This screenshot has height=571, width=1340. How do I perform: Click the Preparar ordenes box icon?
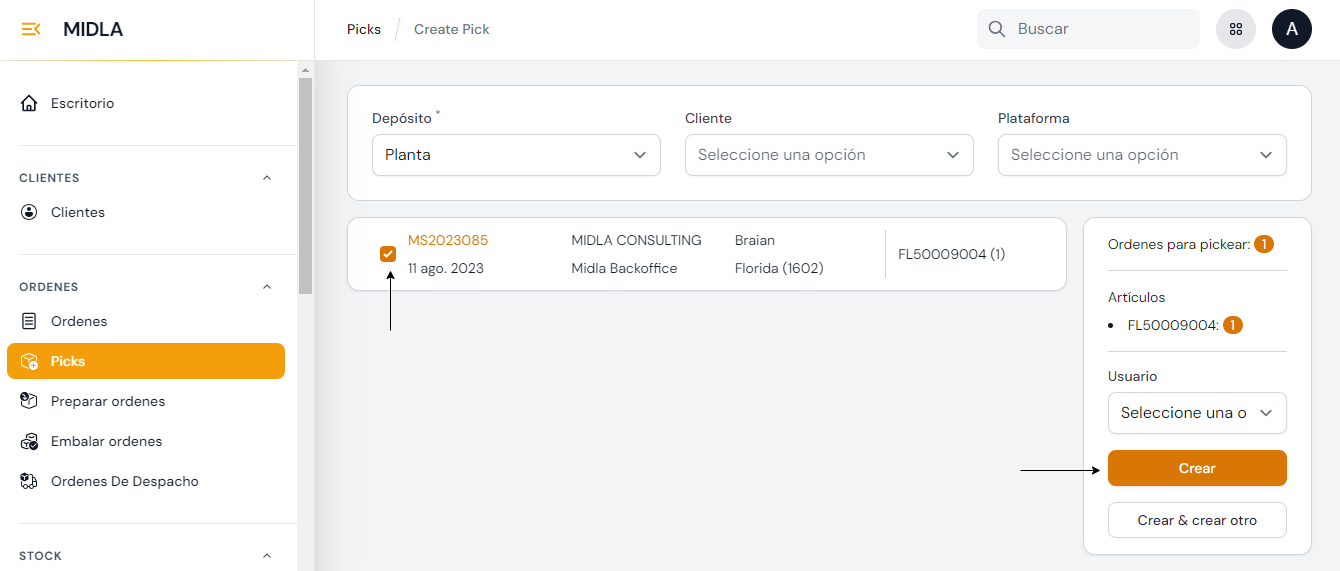coord(29,401)
